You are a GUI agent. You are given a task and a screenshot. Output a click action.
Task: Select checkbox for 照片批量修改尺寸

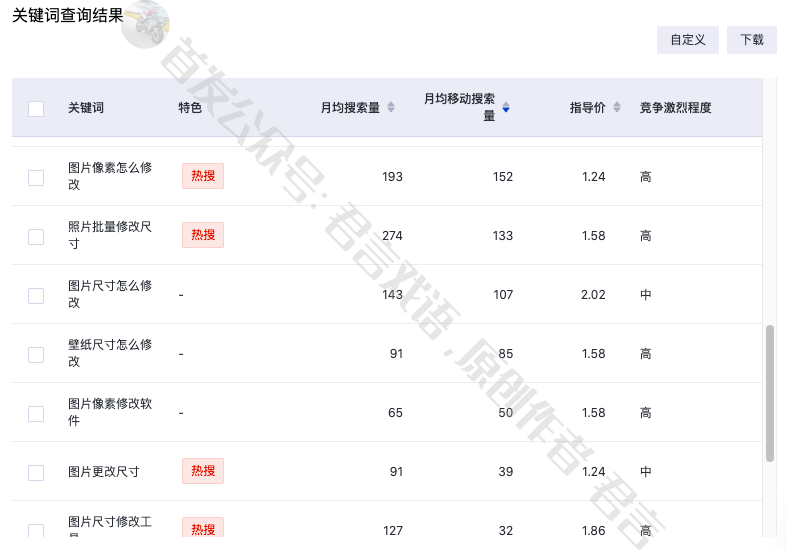point(36,236)
